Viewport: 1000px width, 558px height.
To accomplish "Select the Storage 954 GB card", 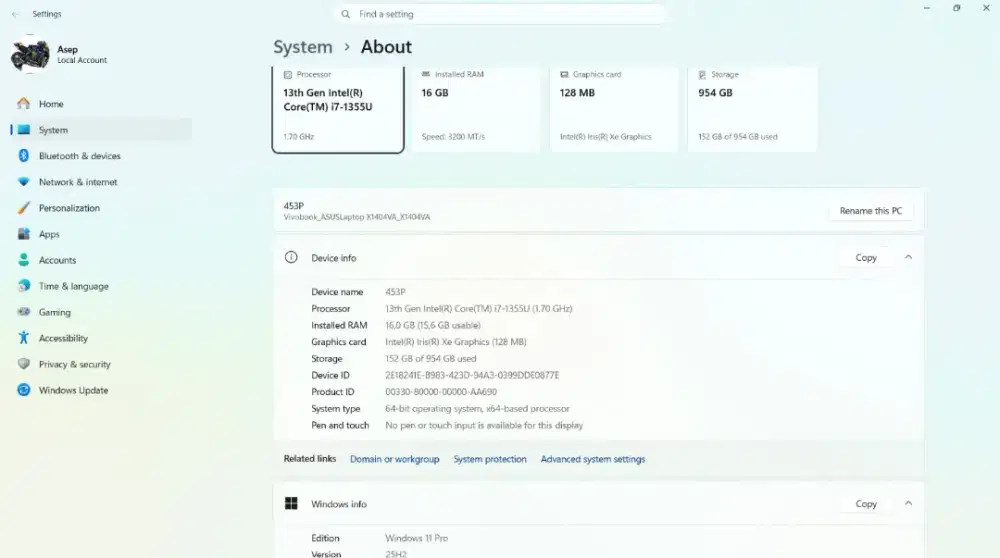I will click(x=753, y=108).
